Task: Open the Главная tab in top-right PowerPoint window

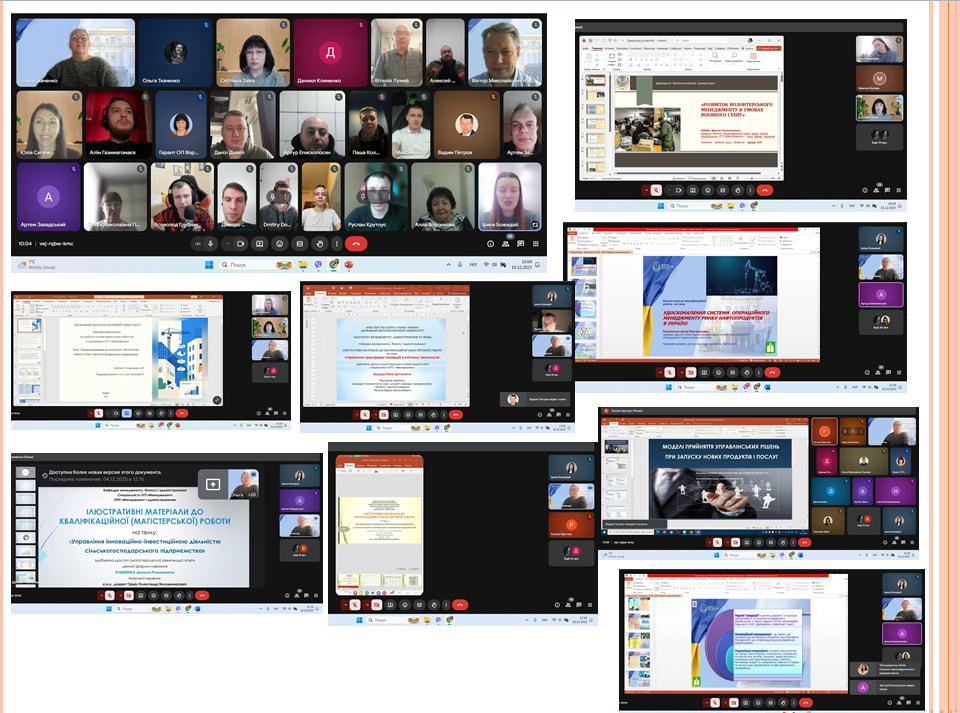Action: 597,48
